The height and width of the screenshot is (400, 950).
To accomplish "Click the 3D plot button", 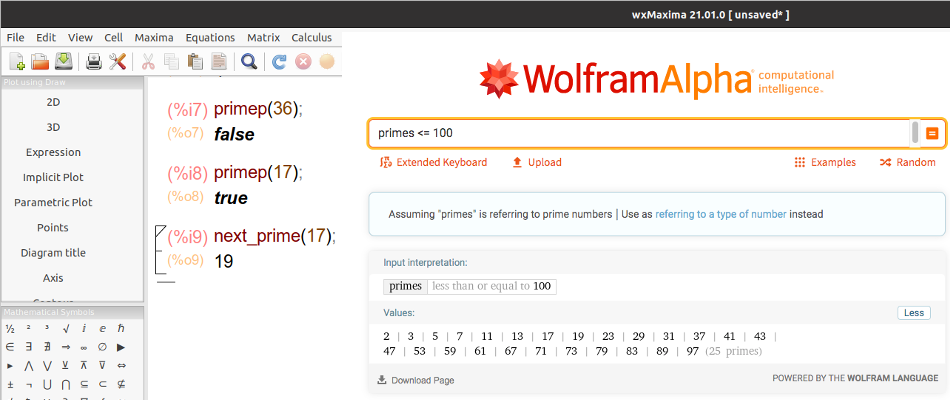I will tap(53, 127).
